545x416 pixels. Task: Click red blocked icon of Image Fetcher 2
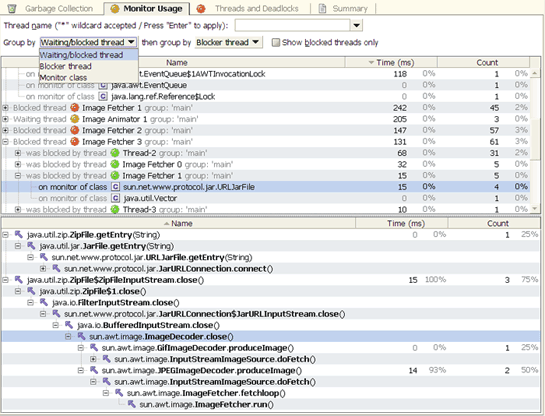74,130
